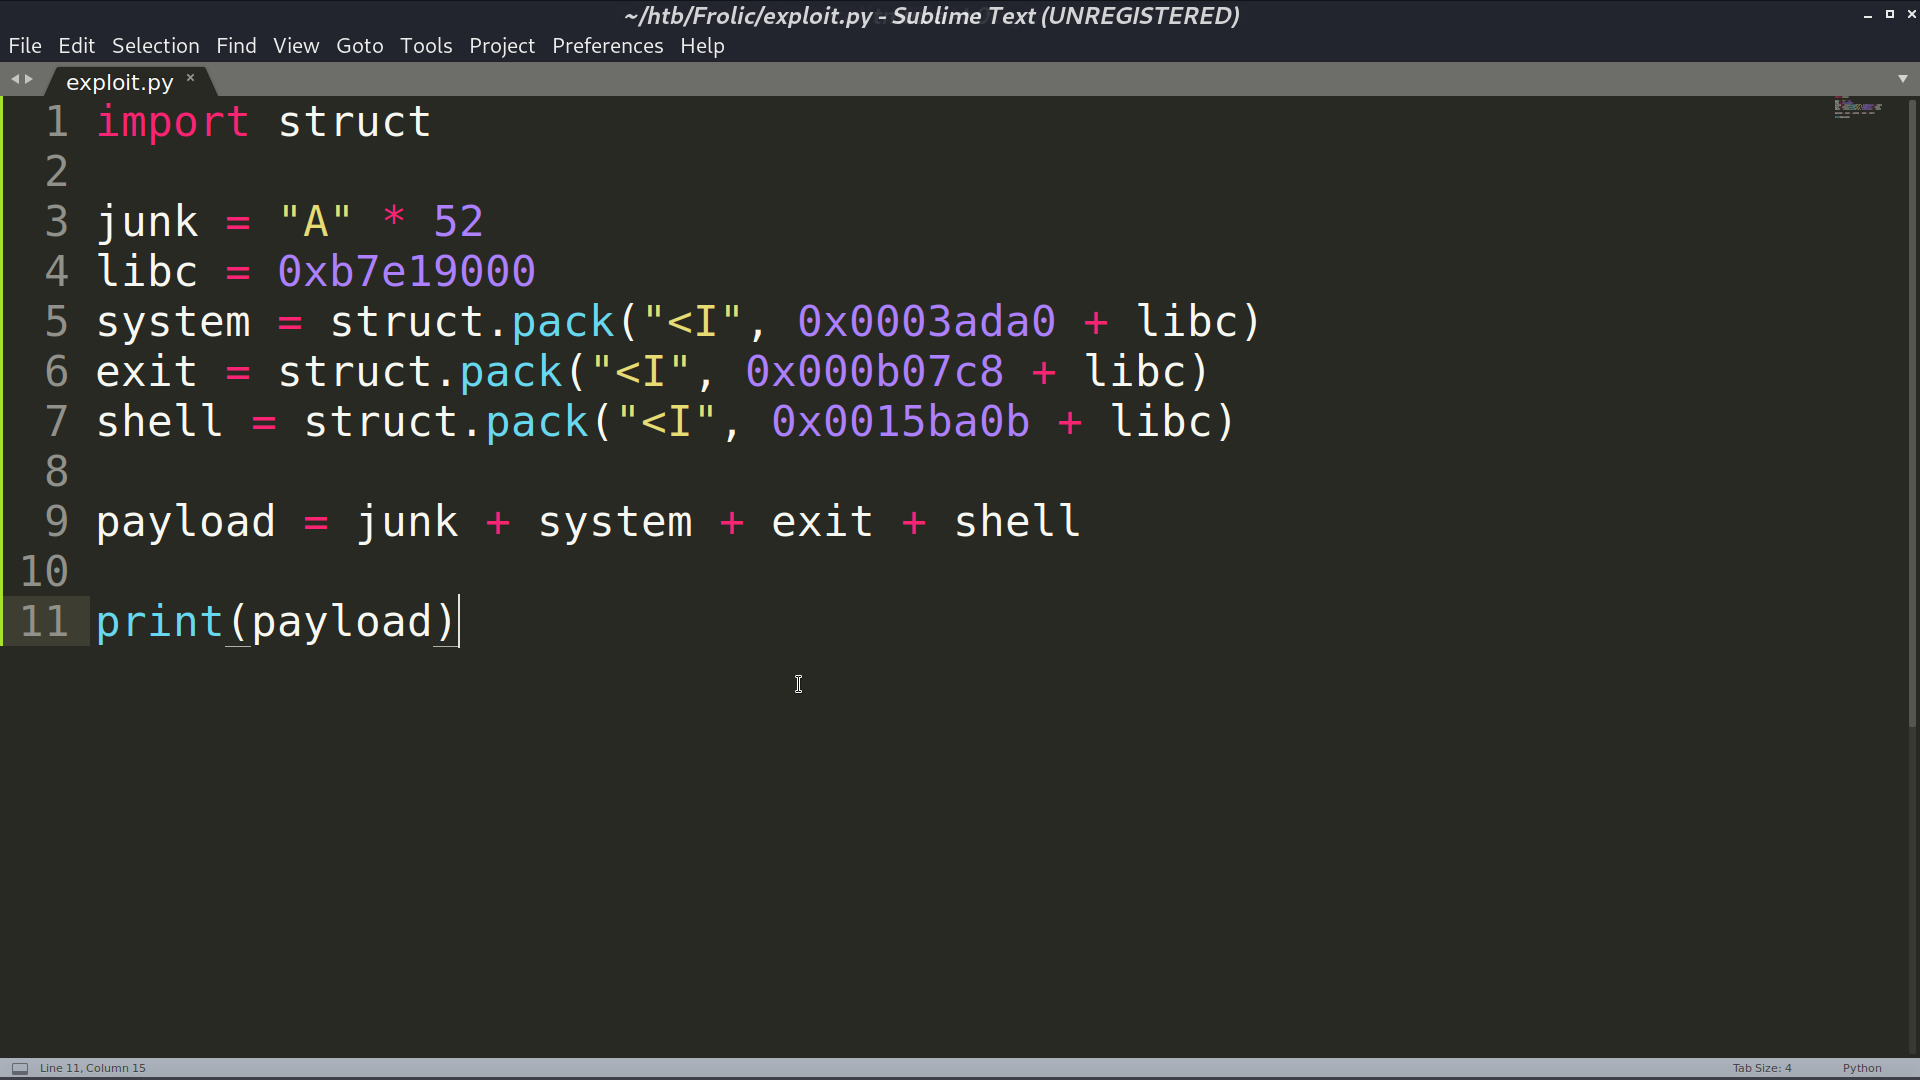This screenshot has height=1080, width=1920.
Task: Click the "A" string on line 3
Action: [x=316, y=221]
